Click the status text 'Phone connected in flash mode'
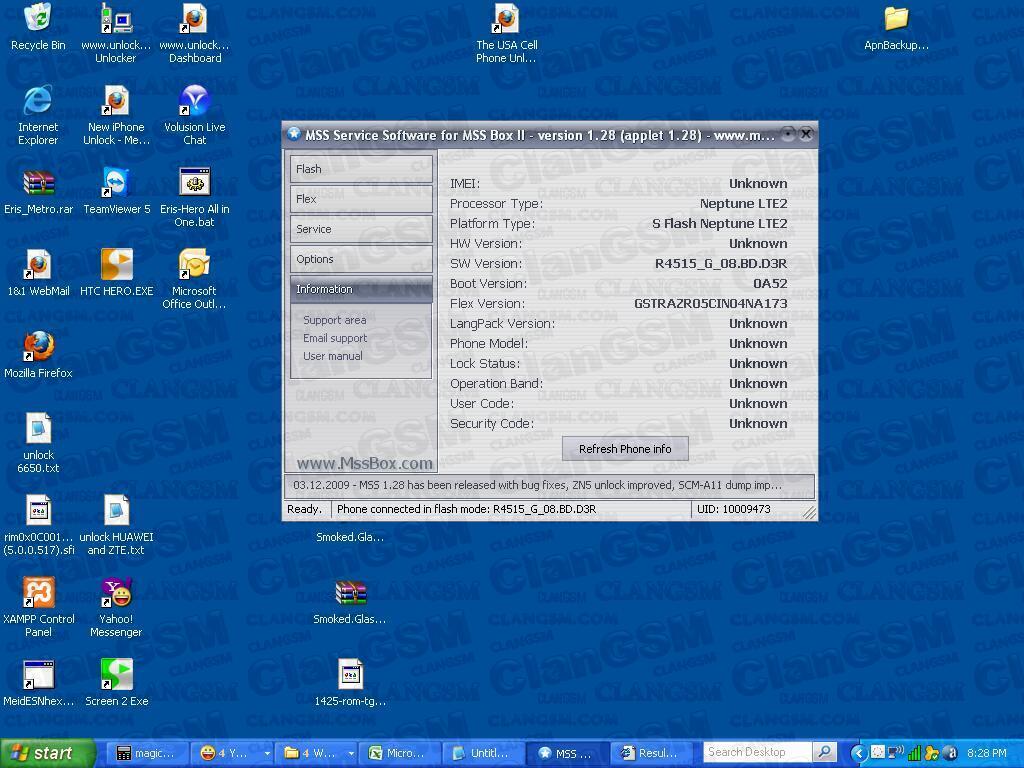The image size is (1024, 768). click(x=466, y=509)
